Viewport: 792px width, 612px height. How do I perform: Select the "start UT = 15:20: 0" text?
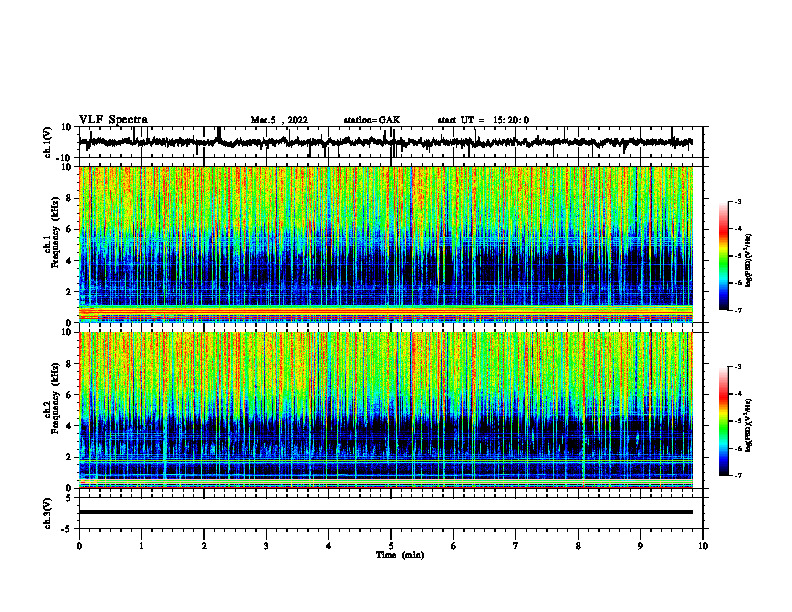tap(483, 120)
